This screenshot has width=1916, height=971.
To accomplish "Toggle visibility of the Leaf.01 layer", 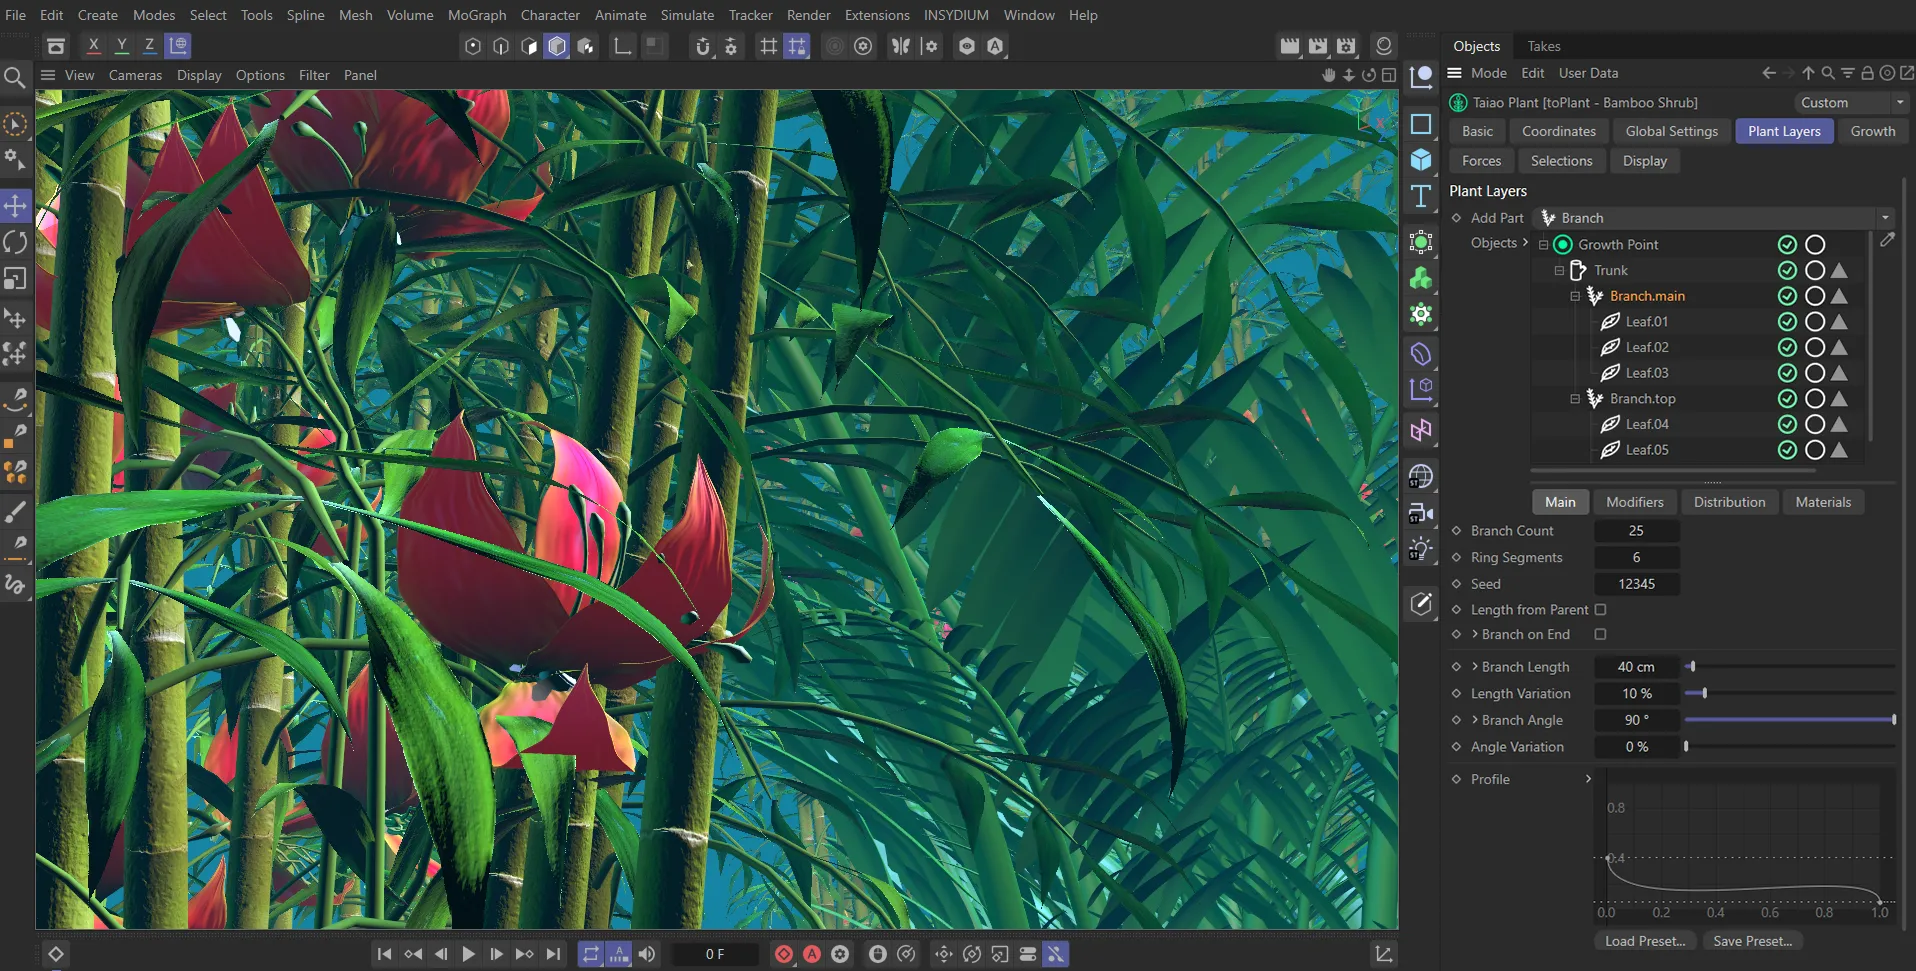I will [1787, 321].
